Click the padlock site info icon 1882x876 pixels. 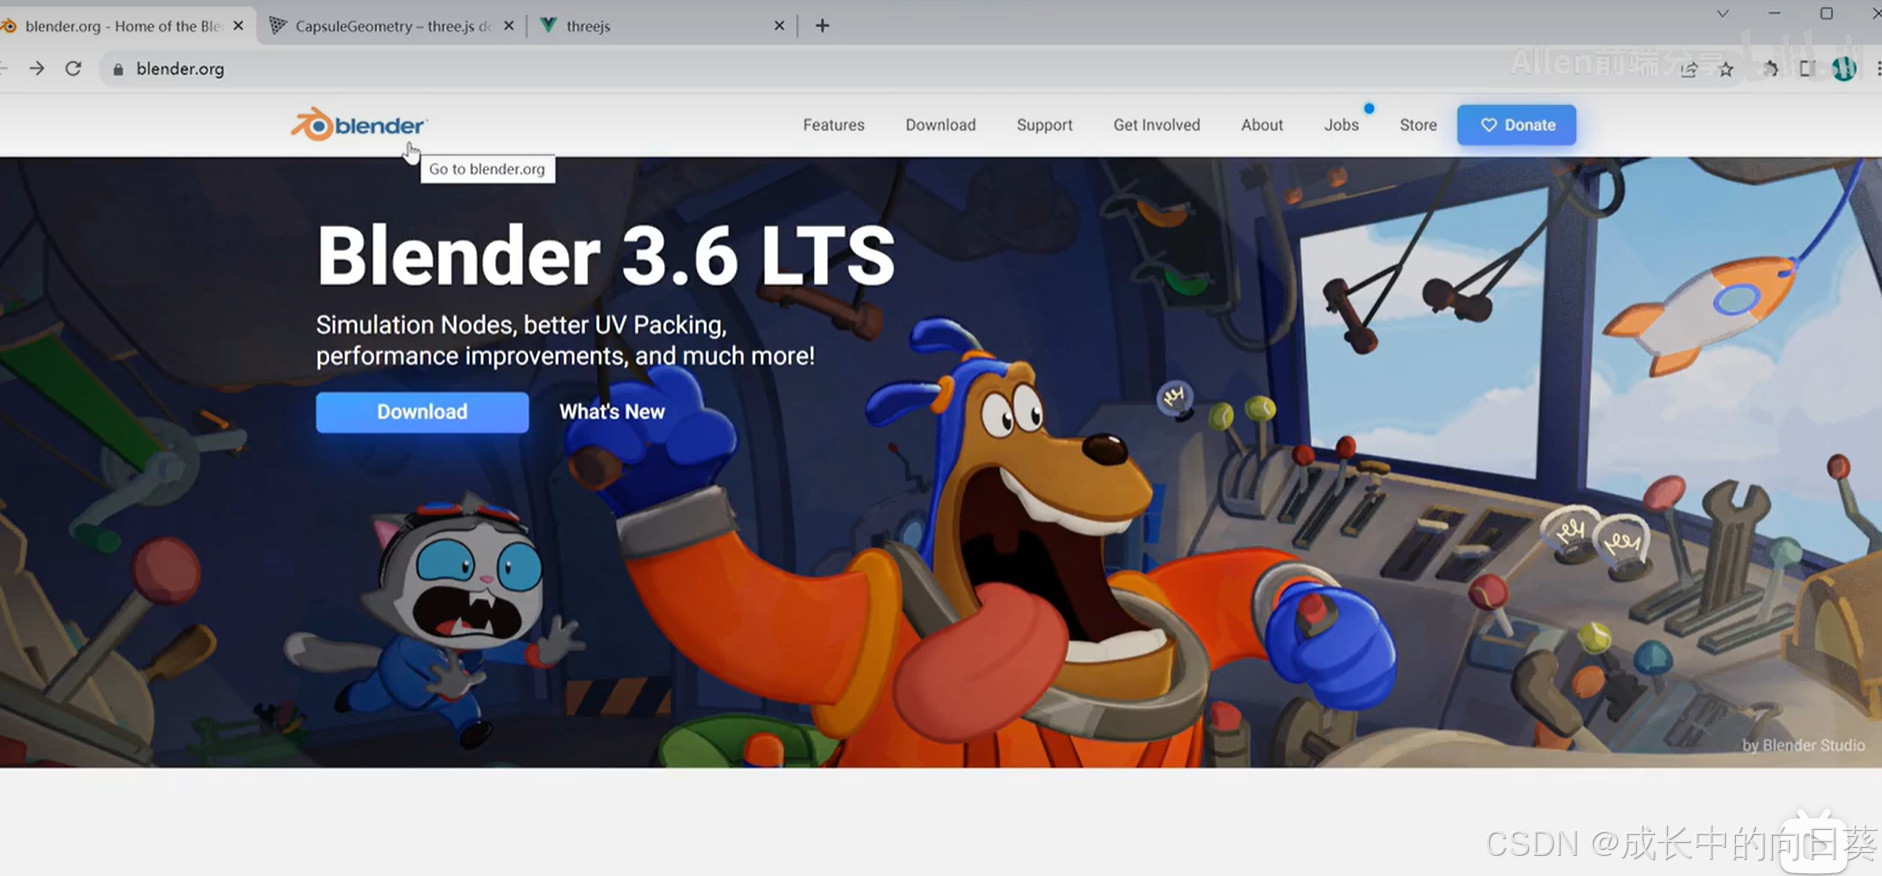coord(118,69)
